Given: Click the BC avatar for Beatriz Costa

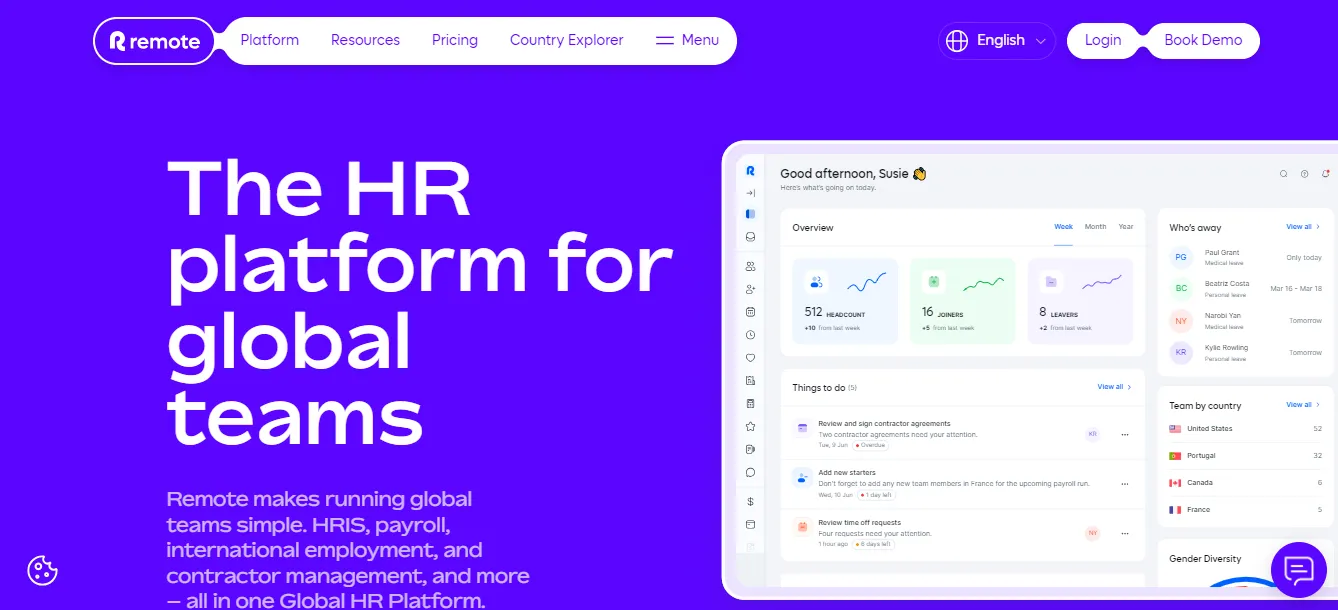Looking at the screenshot, I should [1181, 288].
